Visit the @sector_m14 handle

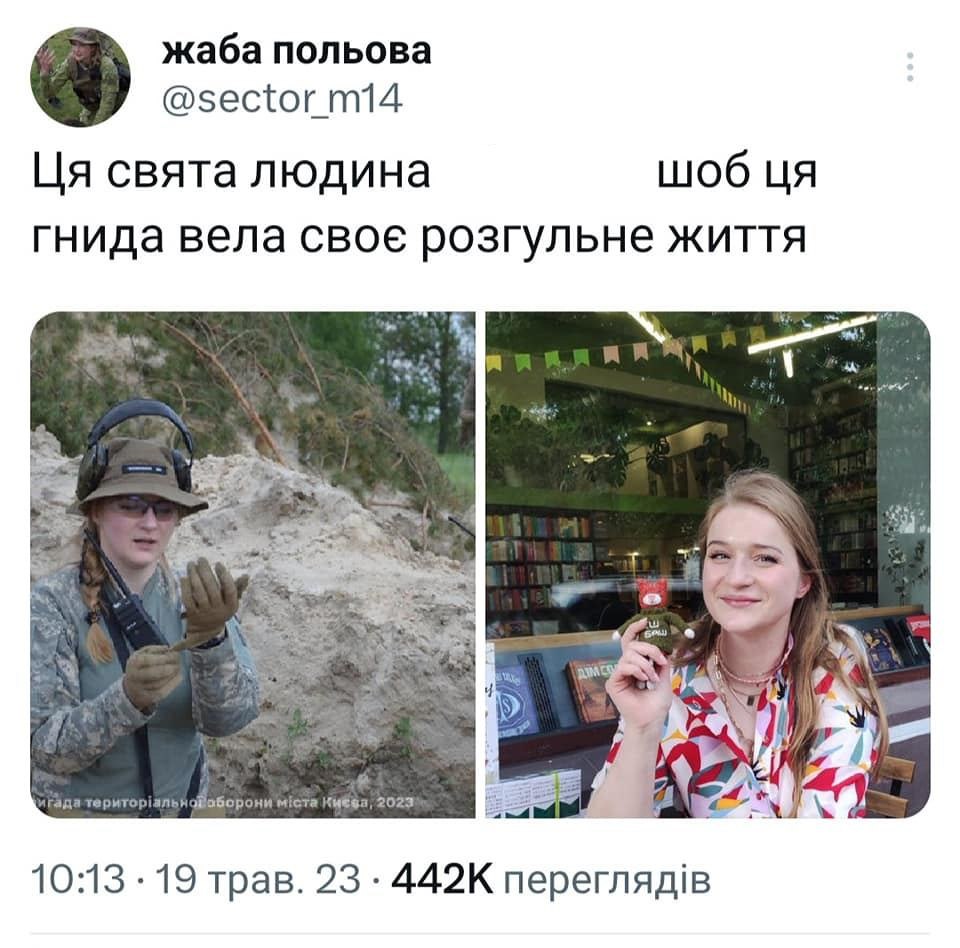[282, 99]
